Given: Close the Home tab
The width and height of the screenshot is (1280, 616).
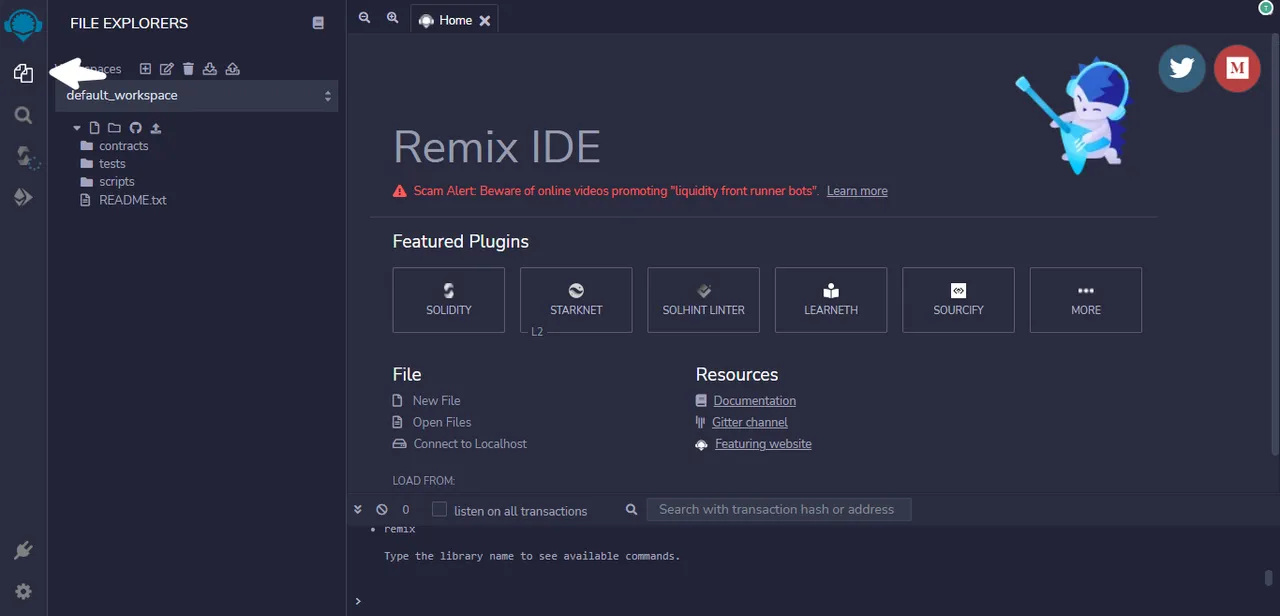Looking at the screenshot, I should (485, 20).
